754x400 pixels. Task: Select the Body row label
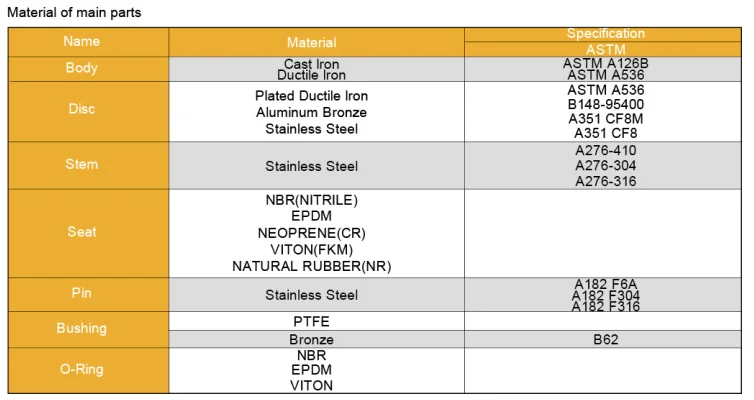click(82, 69)
